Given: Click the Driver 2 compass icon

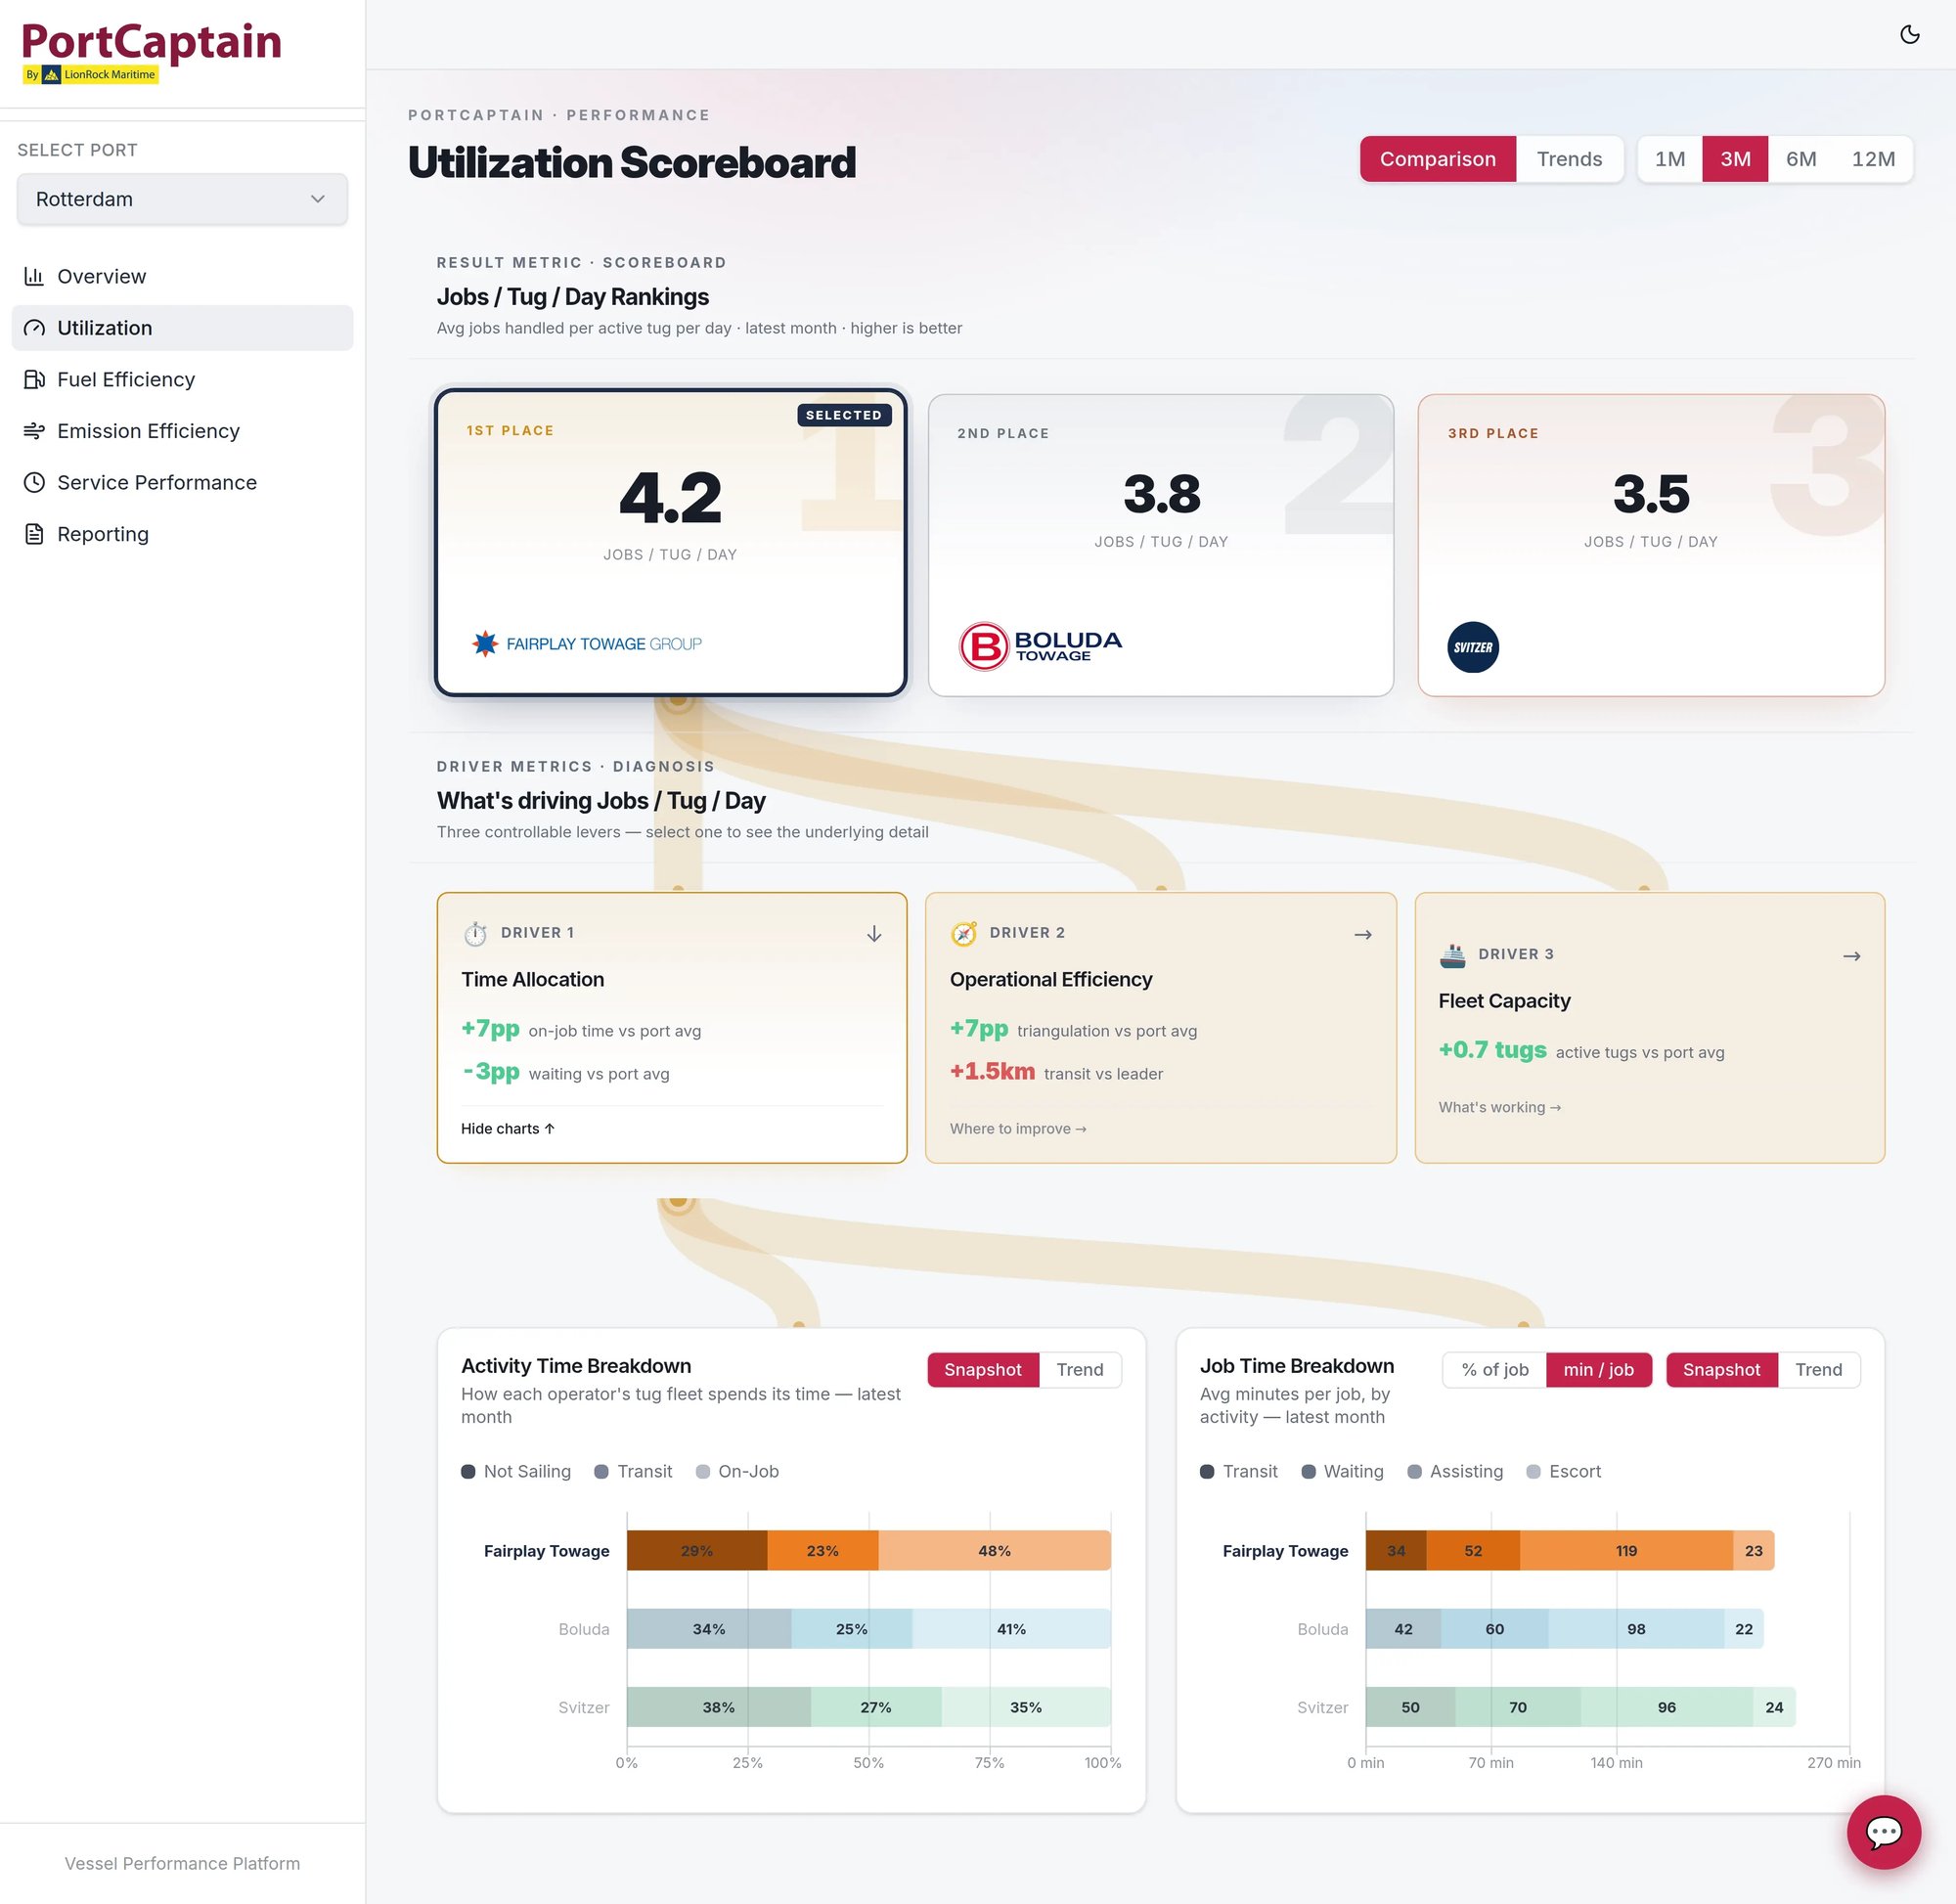Looking at the screenshot, I should 963,933.
